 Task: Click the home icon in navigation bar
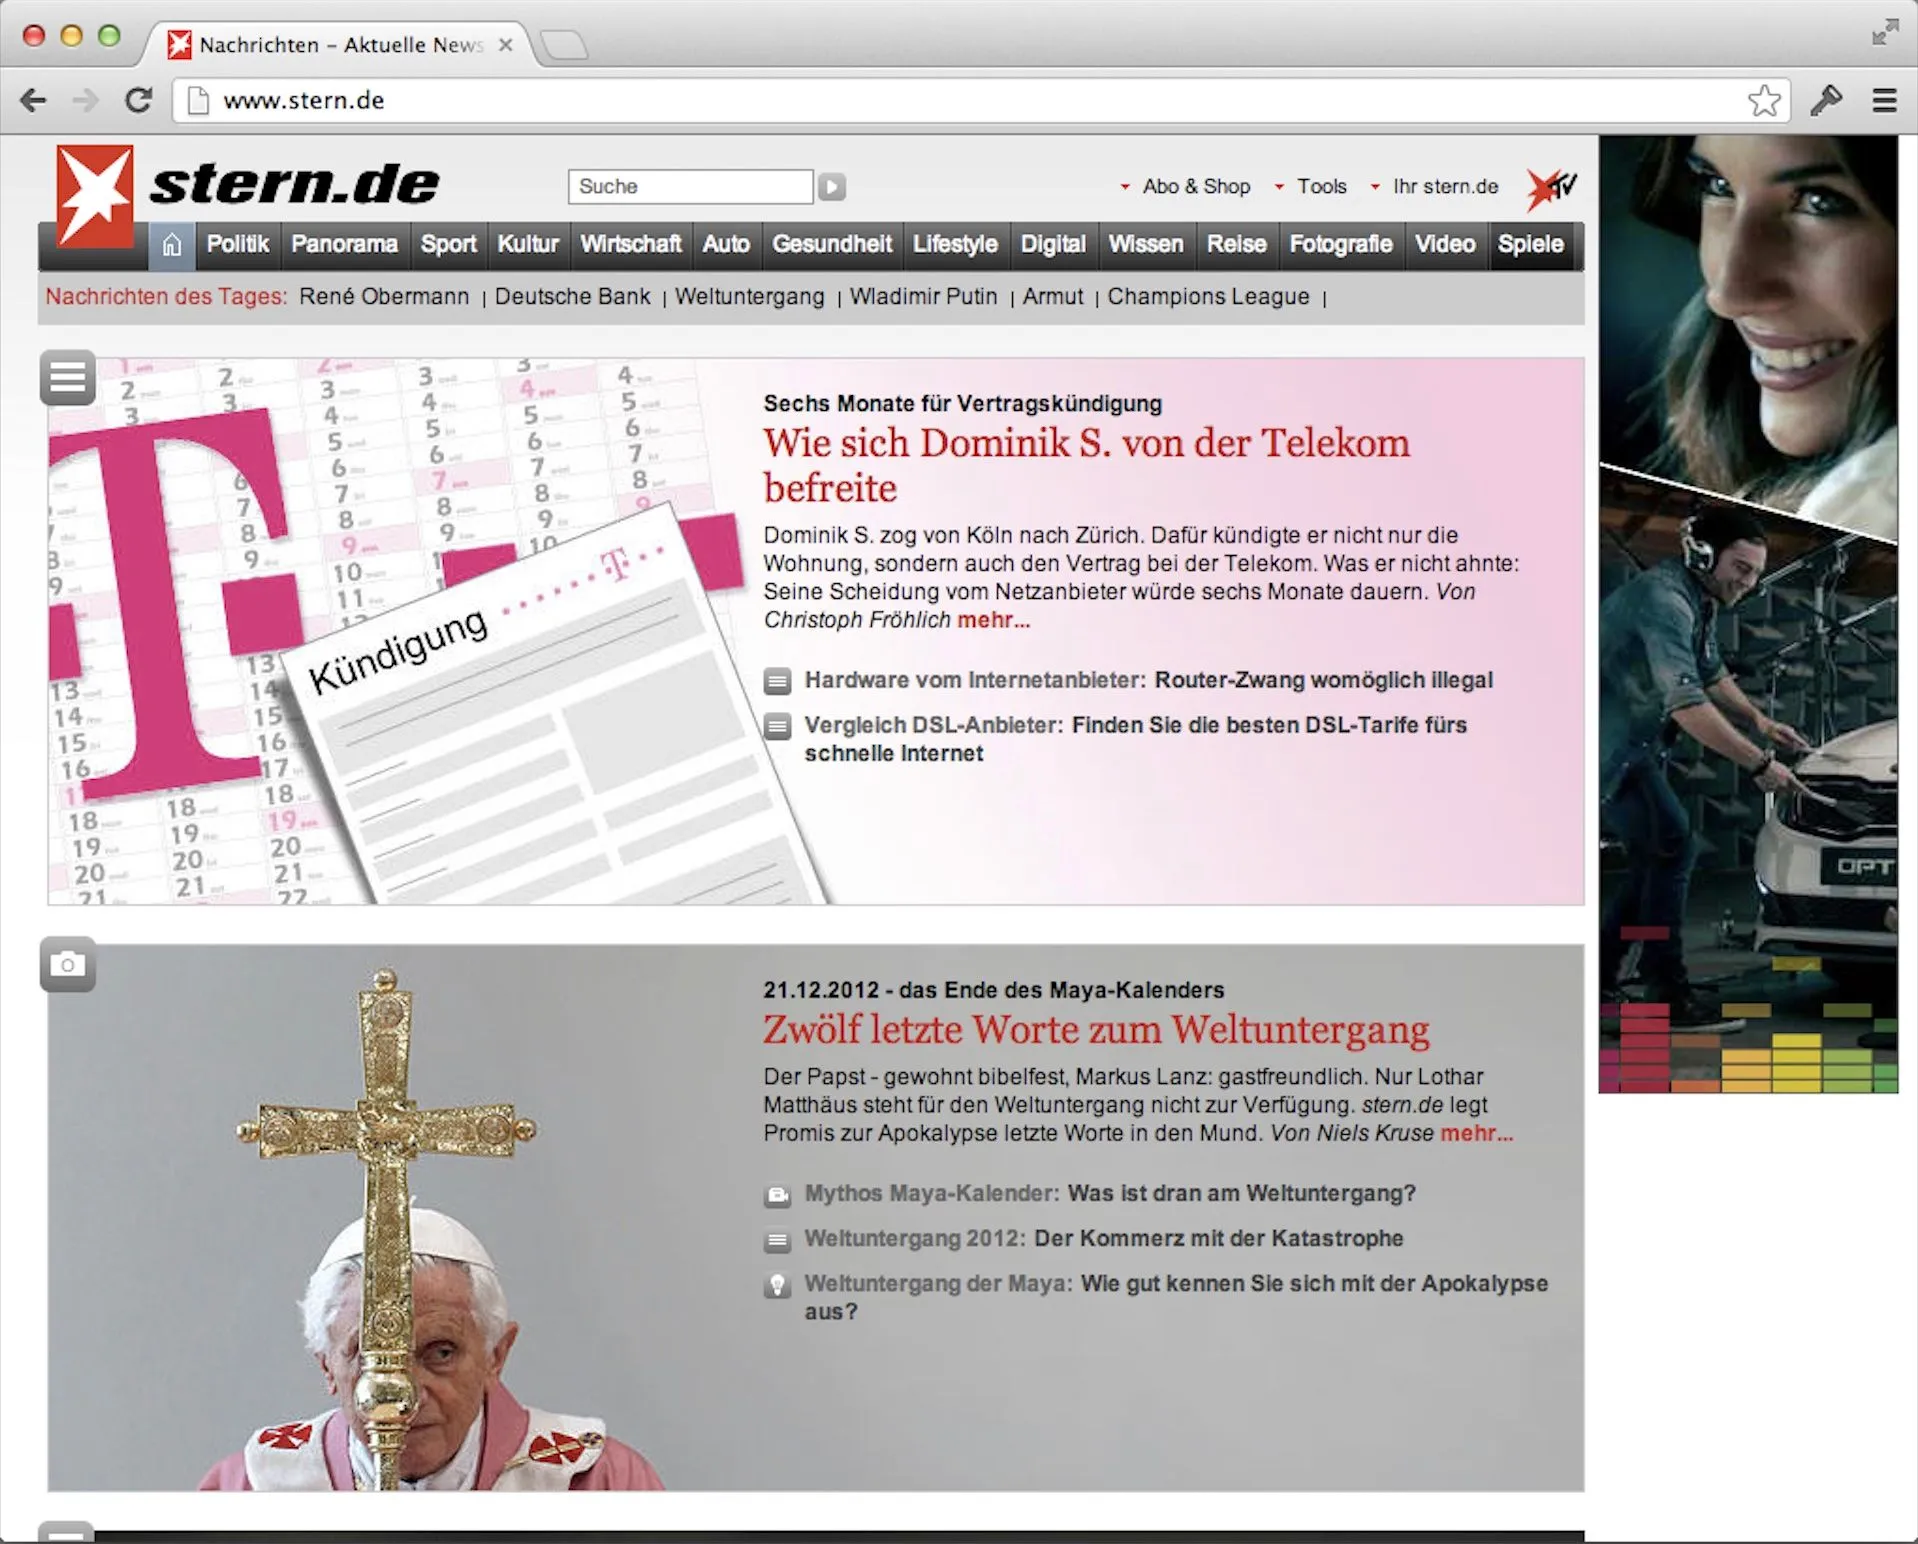click(x=172, y=245)
